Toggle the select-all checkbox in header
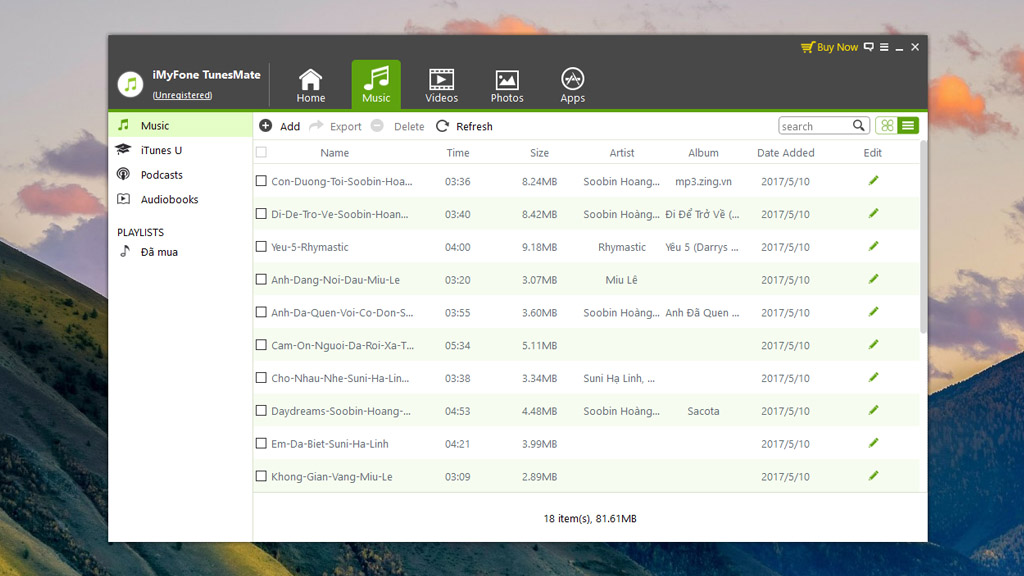This screenshot has height=576, width=1024. (261, 152)
